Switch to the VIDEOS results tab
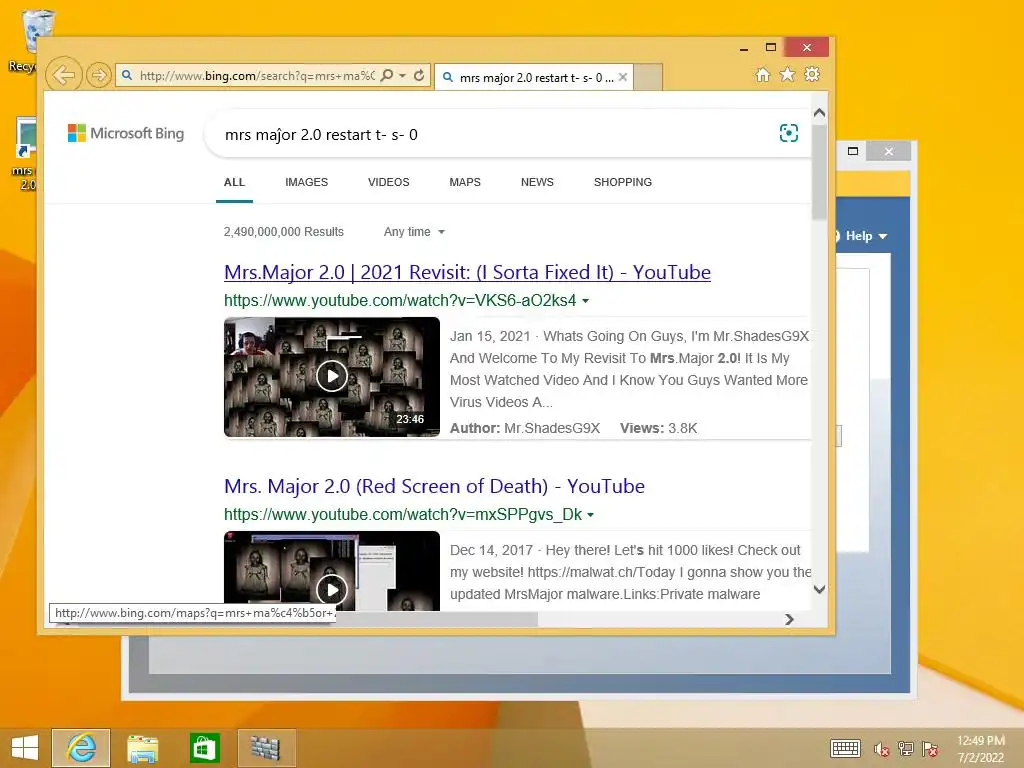This screenshot has height=768, width=1024. tap(389, 182)
